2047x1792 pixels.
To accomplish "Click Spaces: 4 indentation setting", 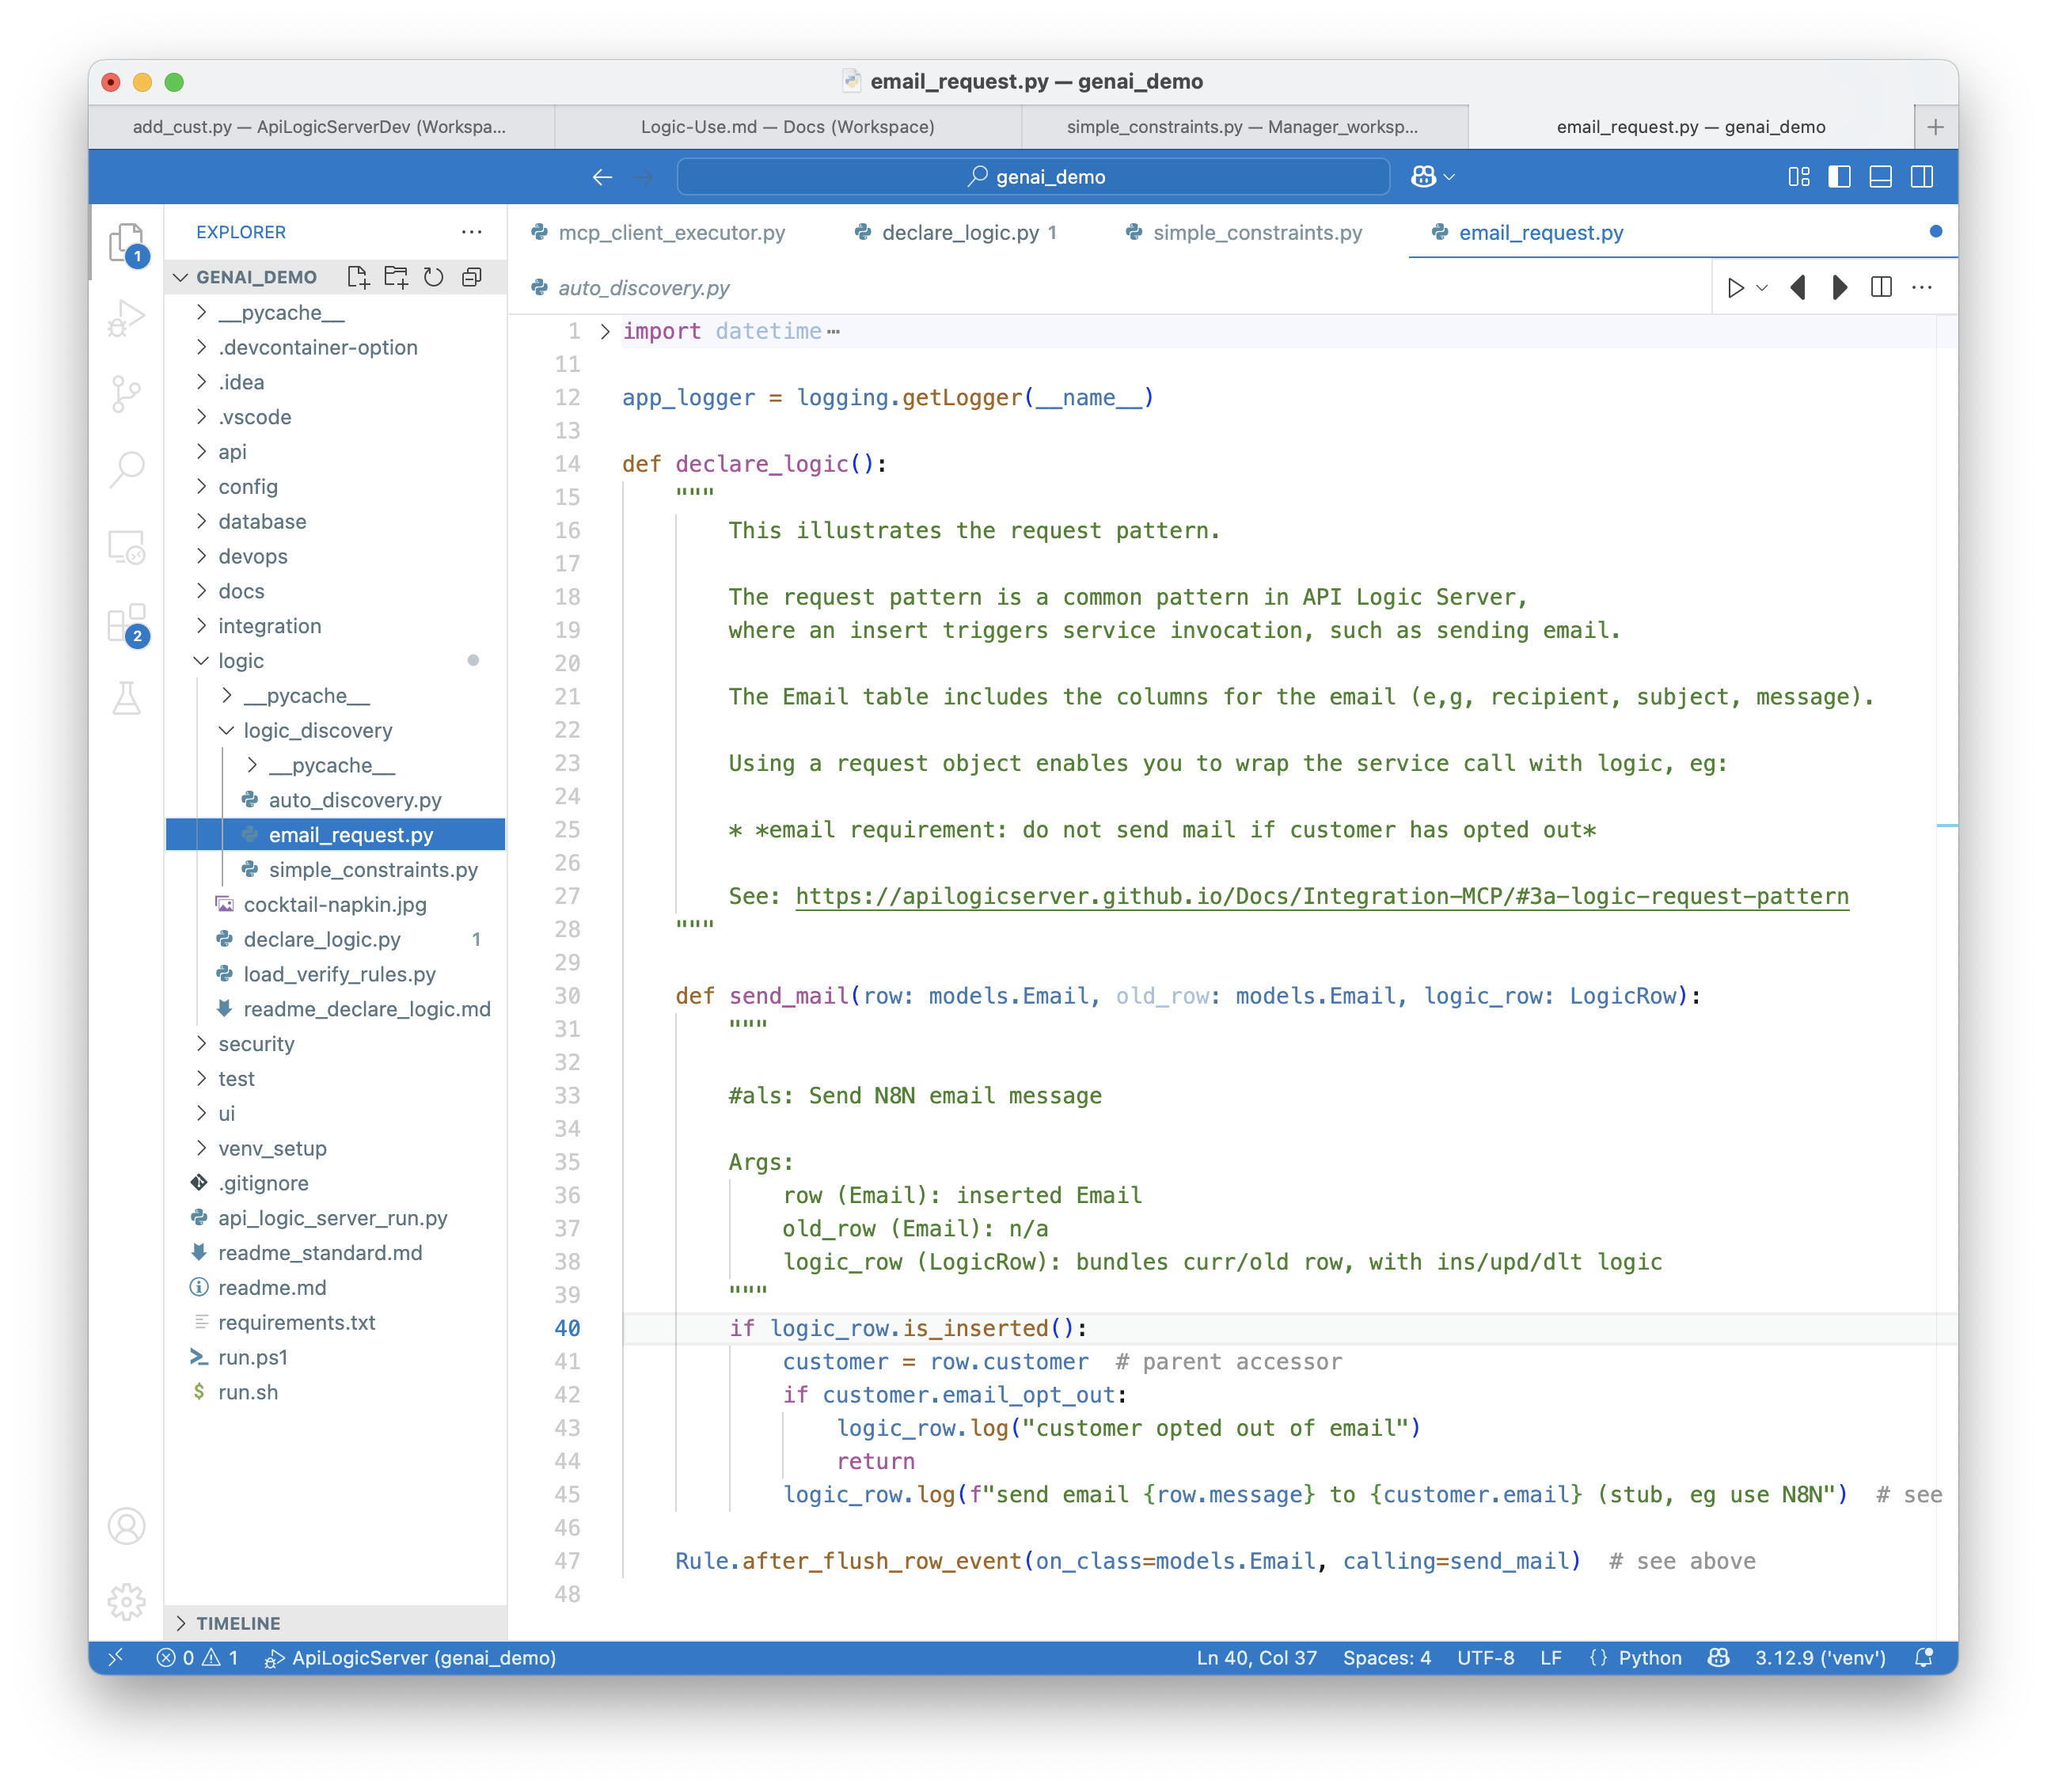I will click(1386, 1657).
